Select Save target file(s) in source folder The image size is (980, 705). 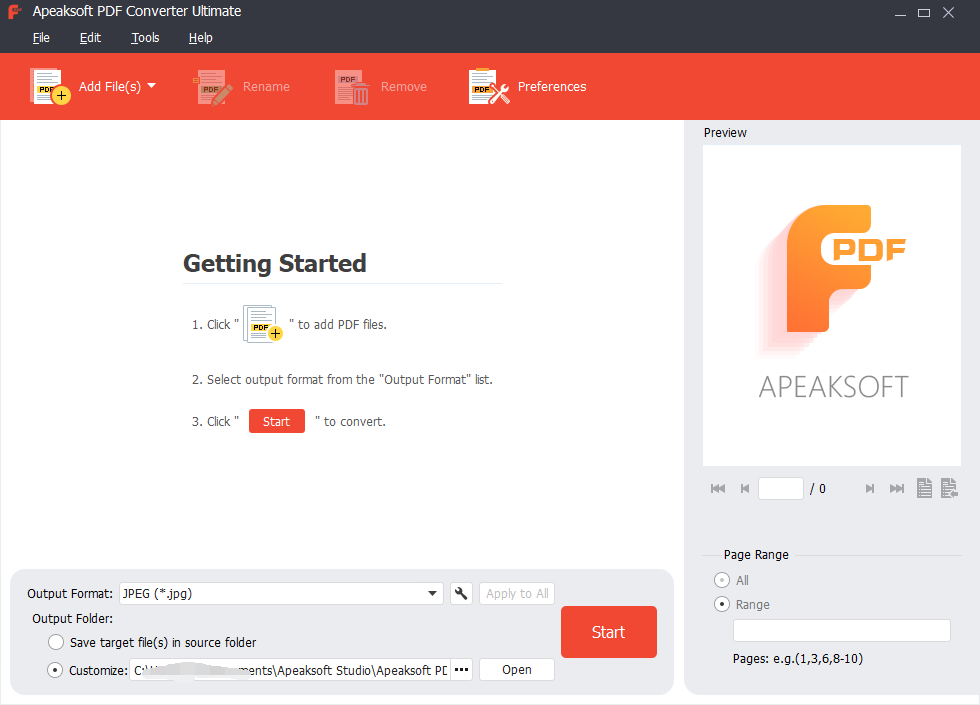56,642
